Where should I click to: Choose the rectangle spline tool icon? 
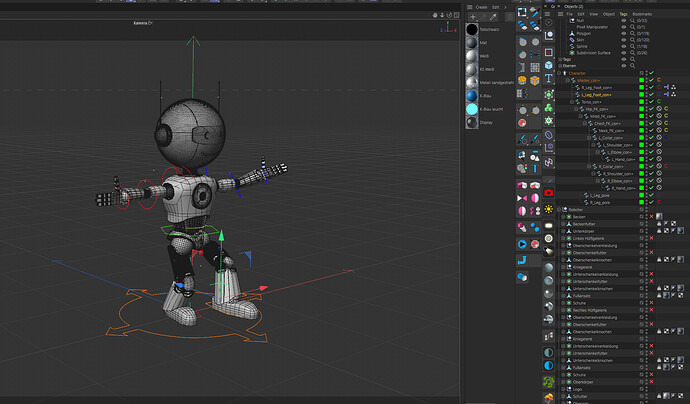(x=549, y=52)
